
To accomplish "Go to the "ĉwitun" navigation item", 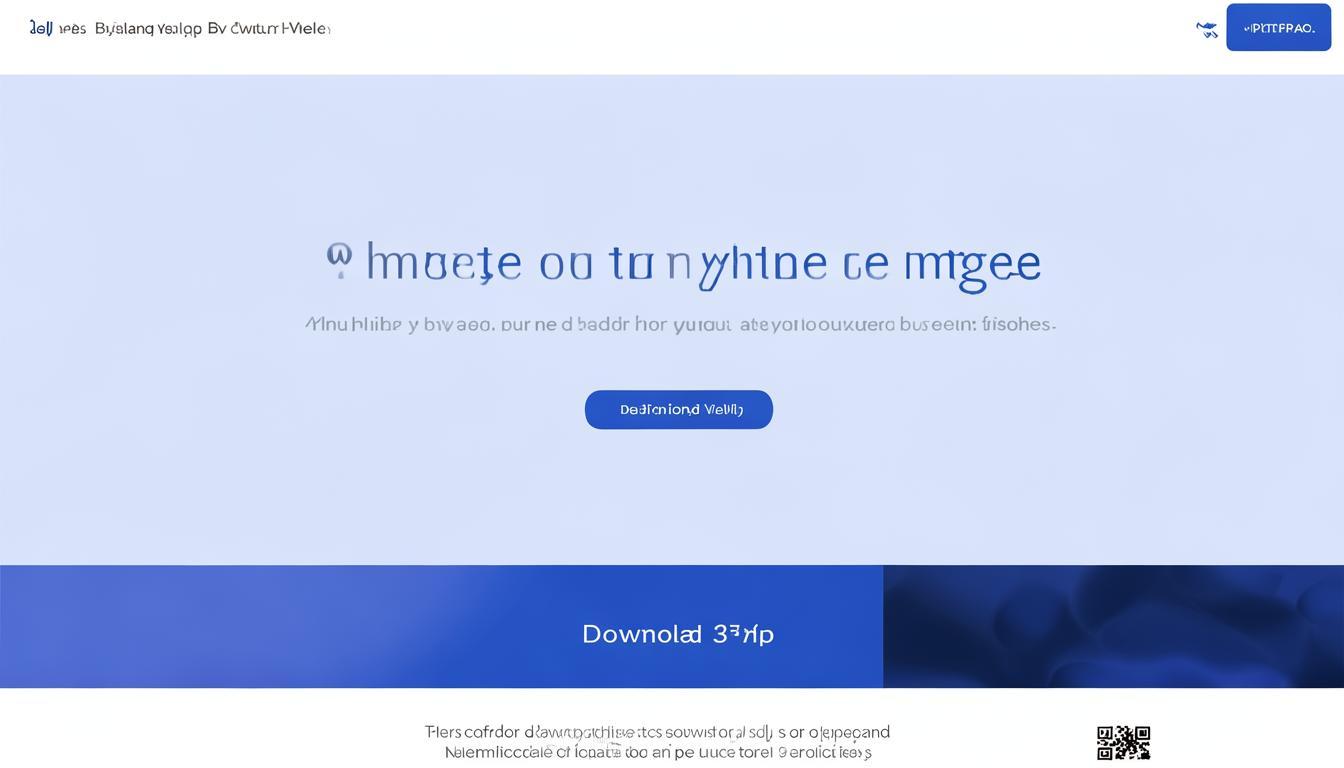I will (254, 29).
